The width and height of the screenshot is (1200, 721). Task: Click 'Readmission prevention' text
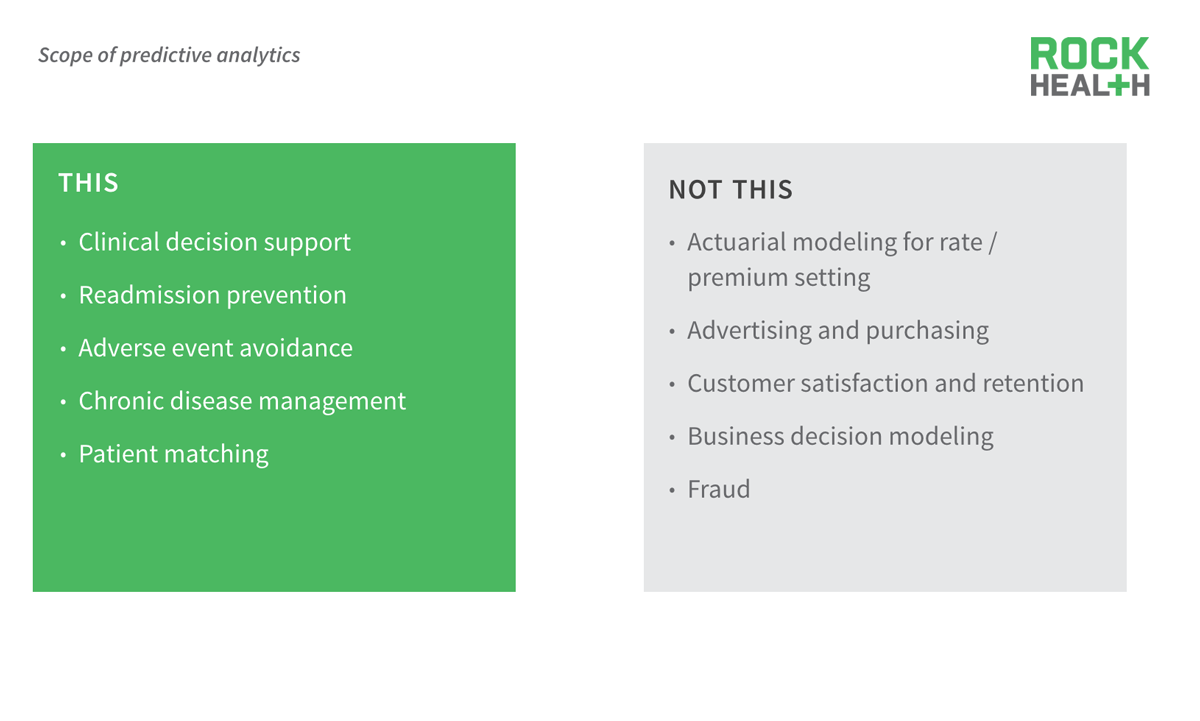point(212,295)
